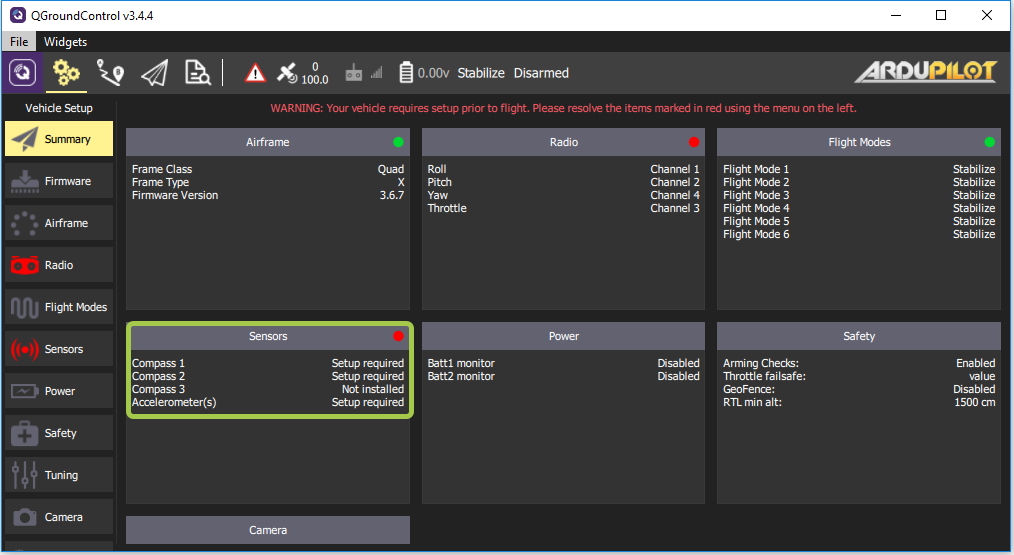1014x555 pixels.
Task: Click the GeoFence row
Action: pyautogui.click(x=859, y=389)
